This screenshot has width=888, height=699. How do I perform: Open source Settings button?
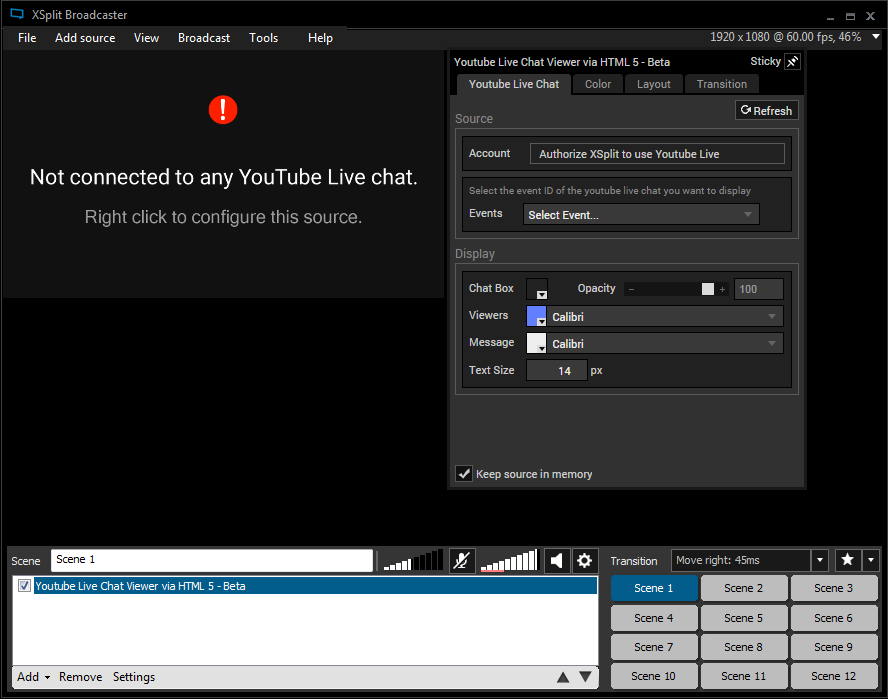[x=134, y=677]
